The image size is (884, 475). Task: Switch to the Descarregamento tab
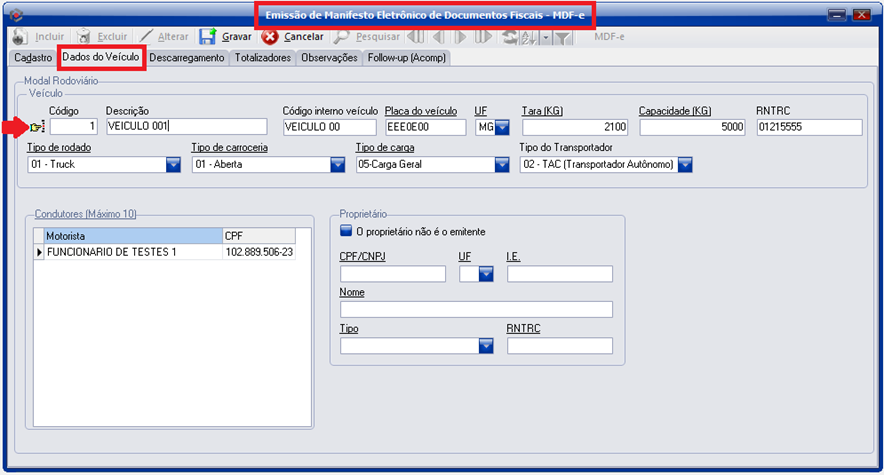pyautogui.click(x=187, y=58)
